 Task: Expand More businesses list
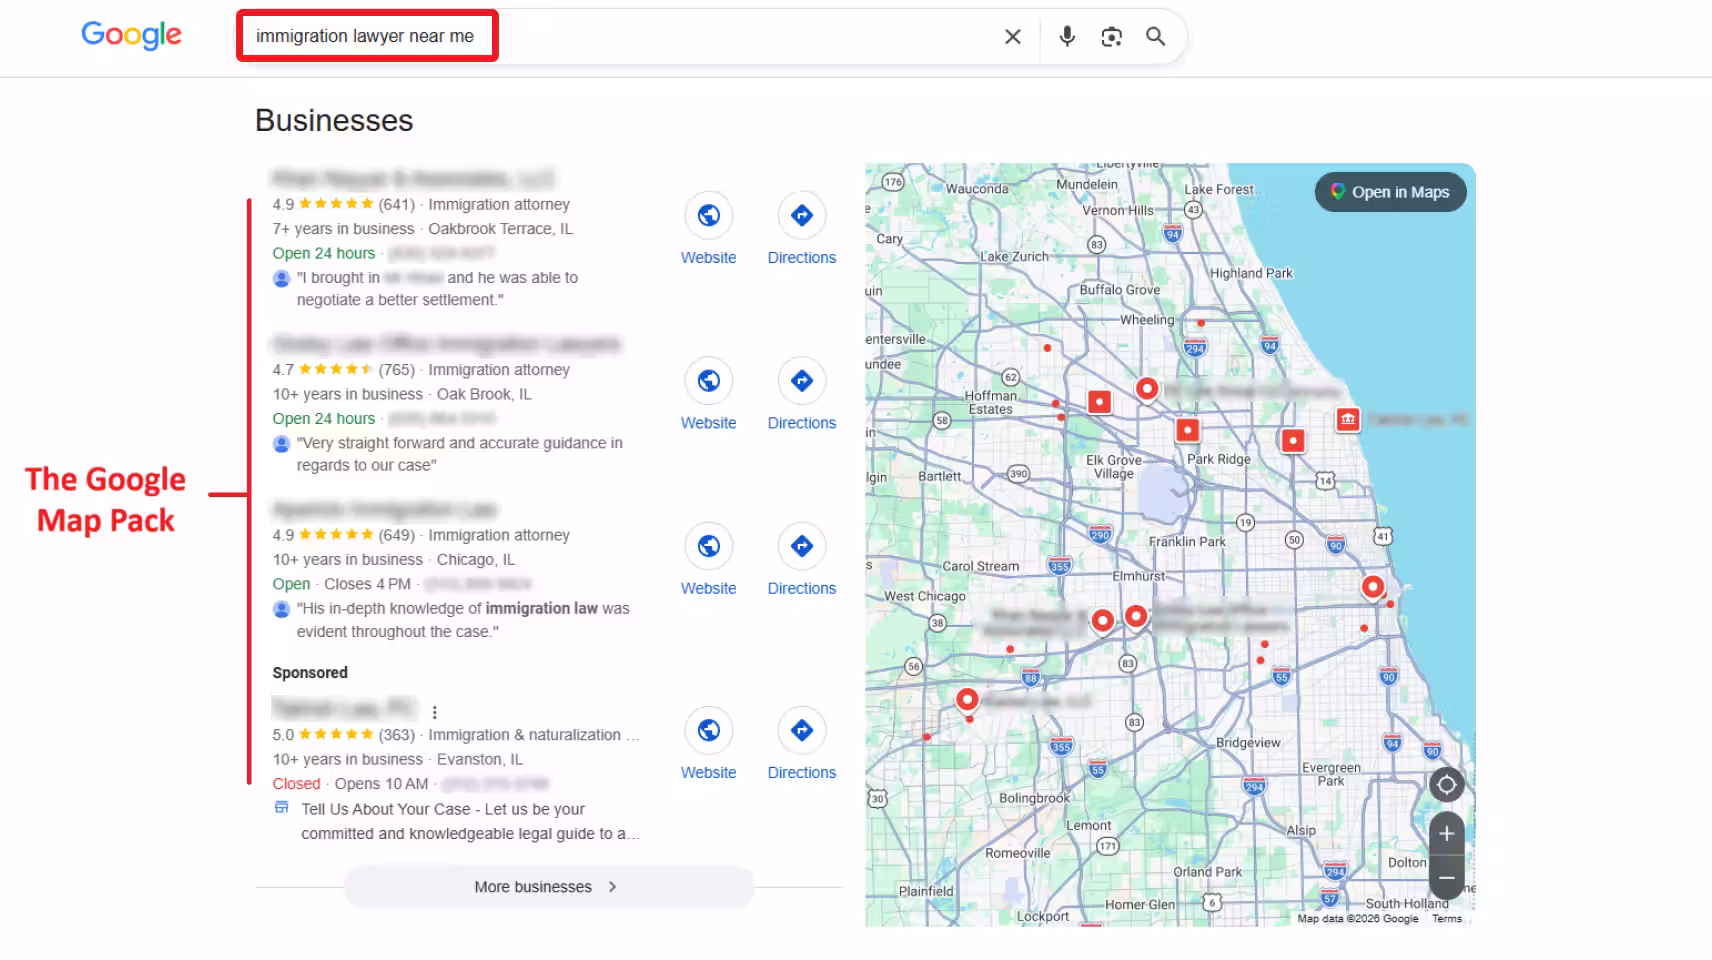(x=548, y=887)
